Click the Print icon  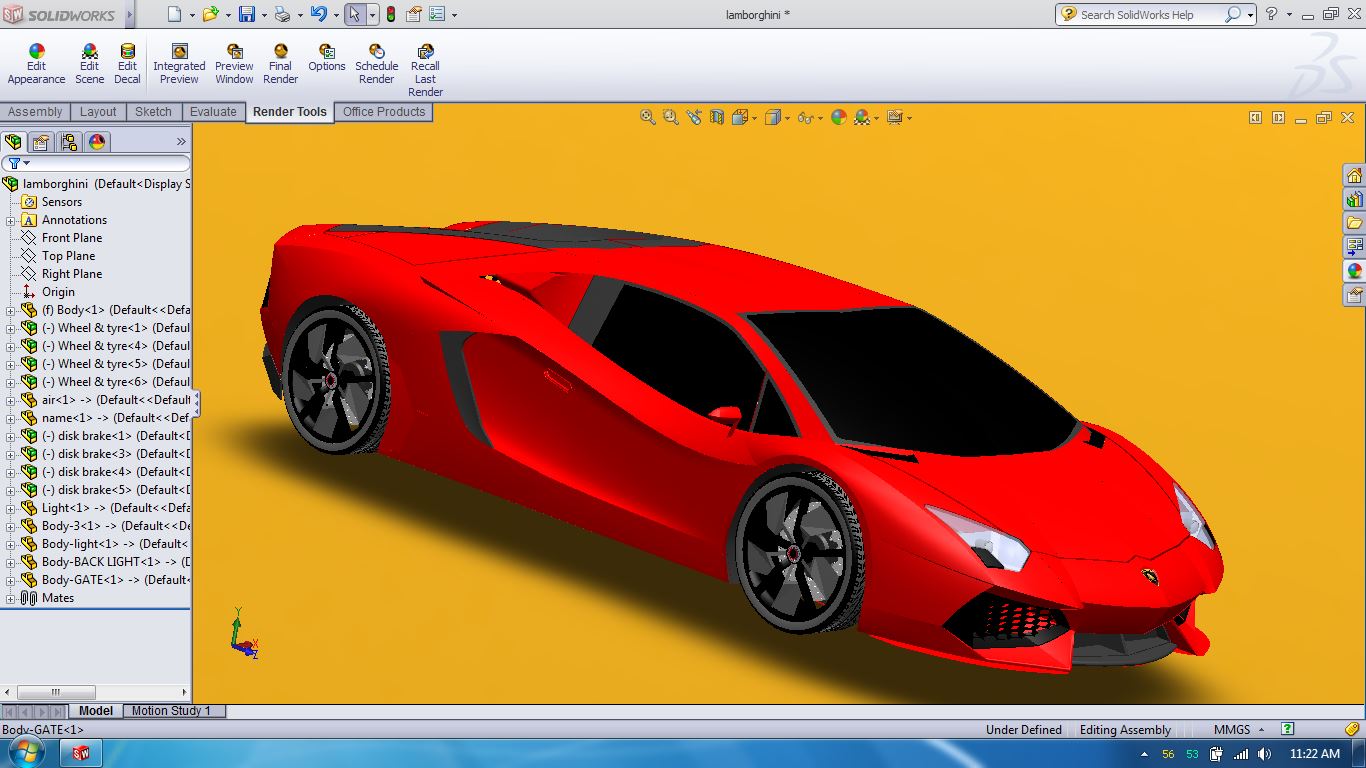tap(282, 14)
